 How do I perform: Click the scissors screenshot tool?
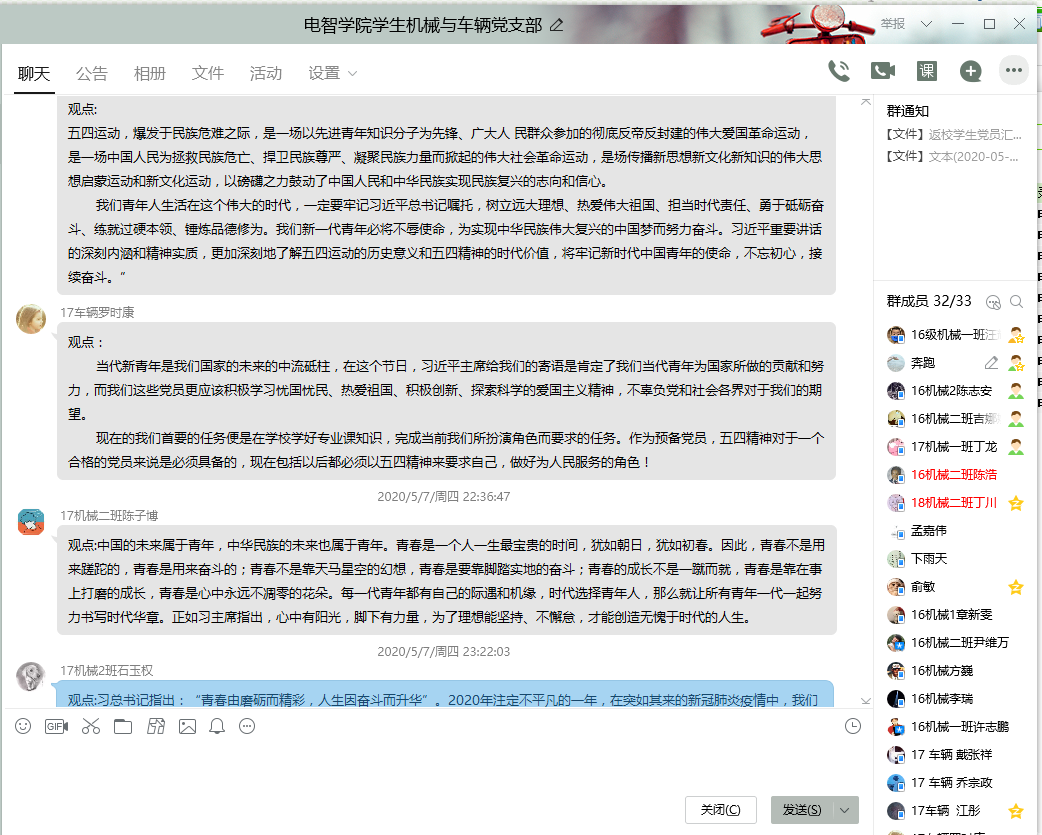(91, 726)
